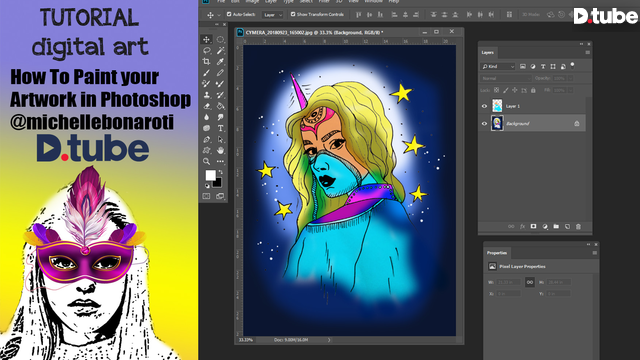Open the Layers panel menu
The width and height of the screenshot is (640, 360).
[587, 53]
